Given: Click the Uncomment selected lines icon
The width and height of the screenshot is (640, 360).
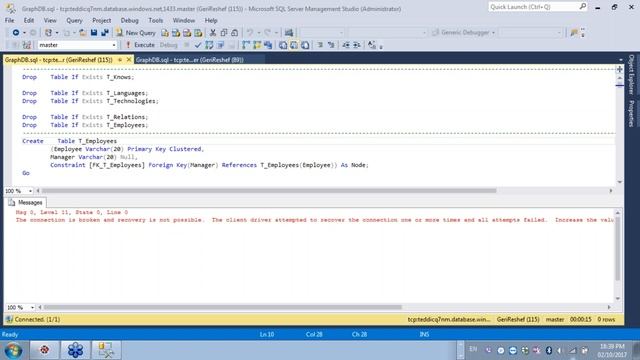Looking at the screenshot, I should [331, 45].
